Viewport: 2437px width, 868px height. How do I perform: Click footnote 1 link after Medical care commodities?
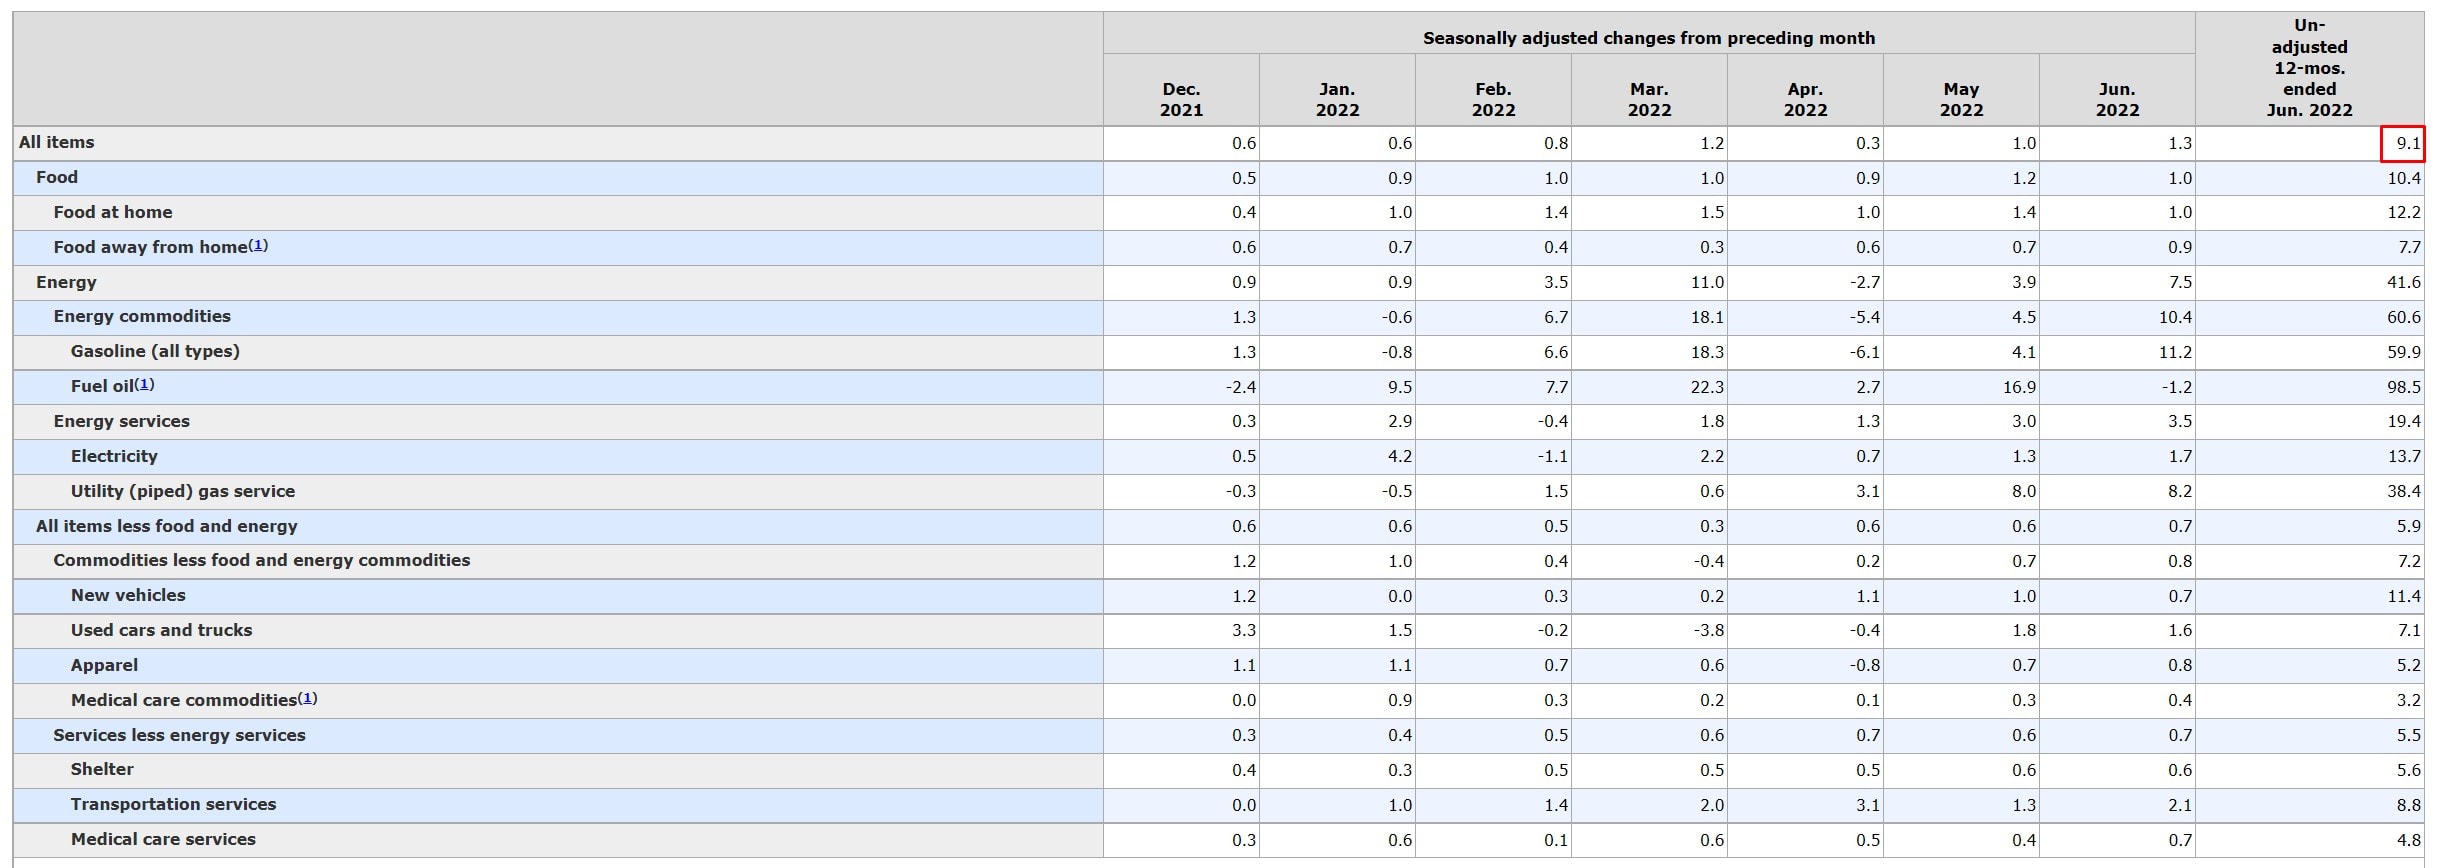tap(308, 698)
